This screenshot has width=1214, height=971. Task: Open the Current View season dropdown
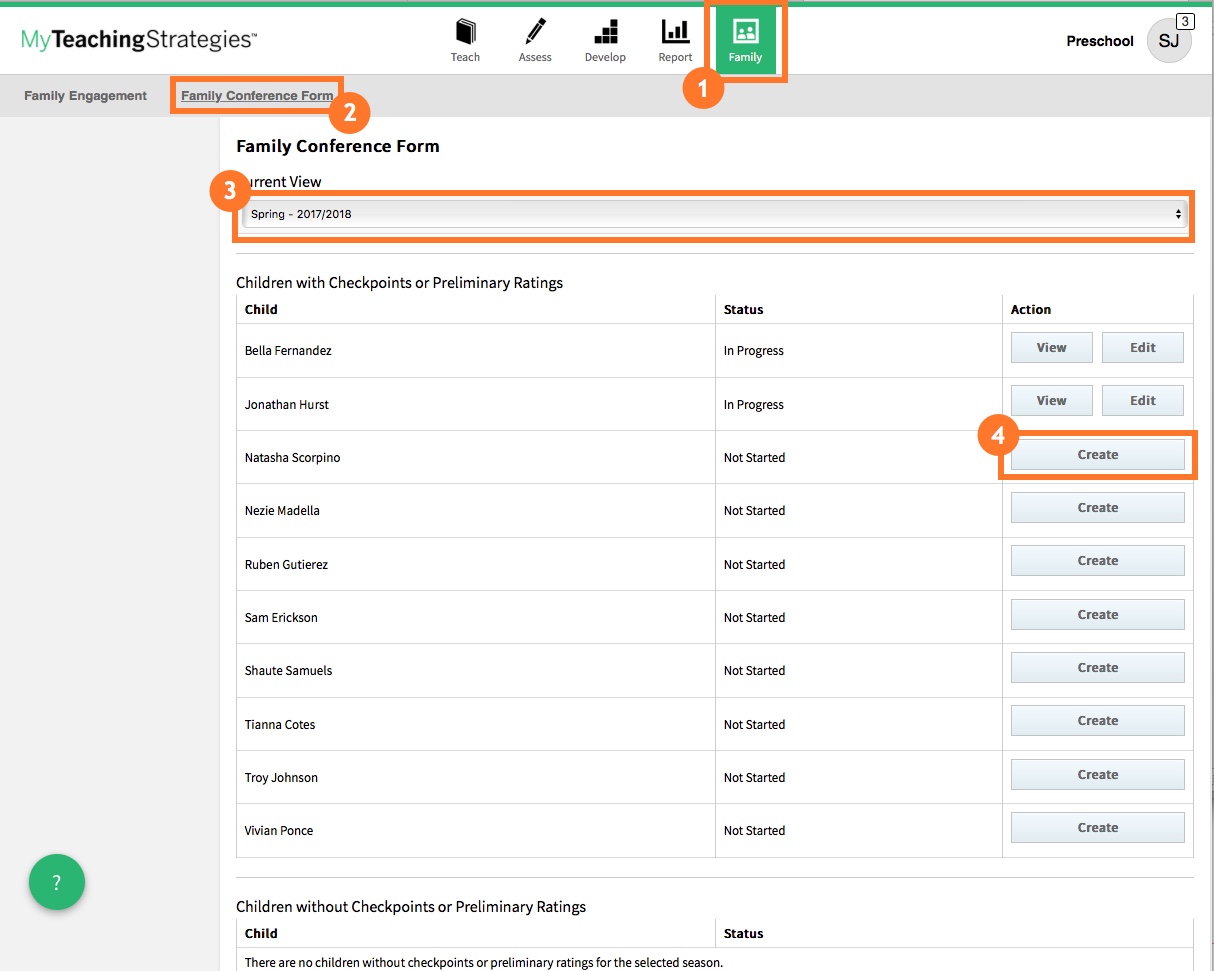point(713,214)
